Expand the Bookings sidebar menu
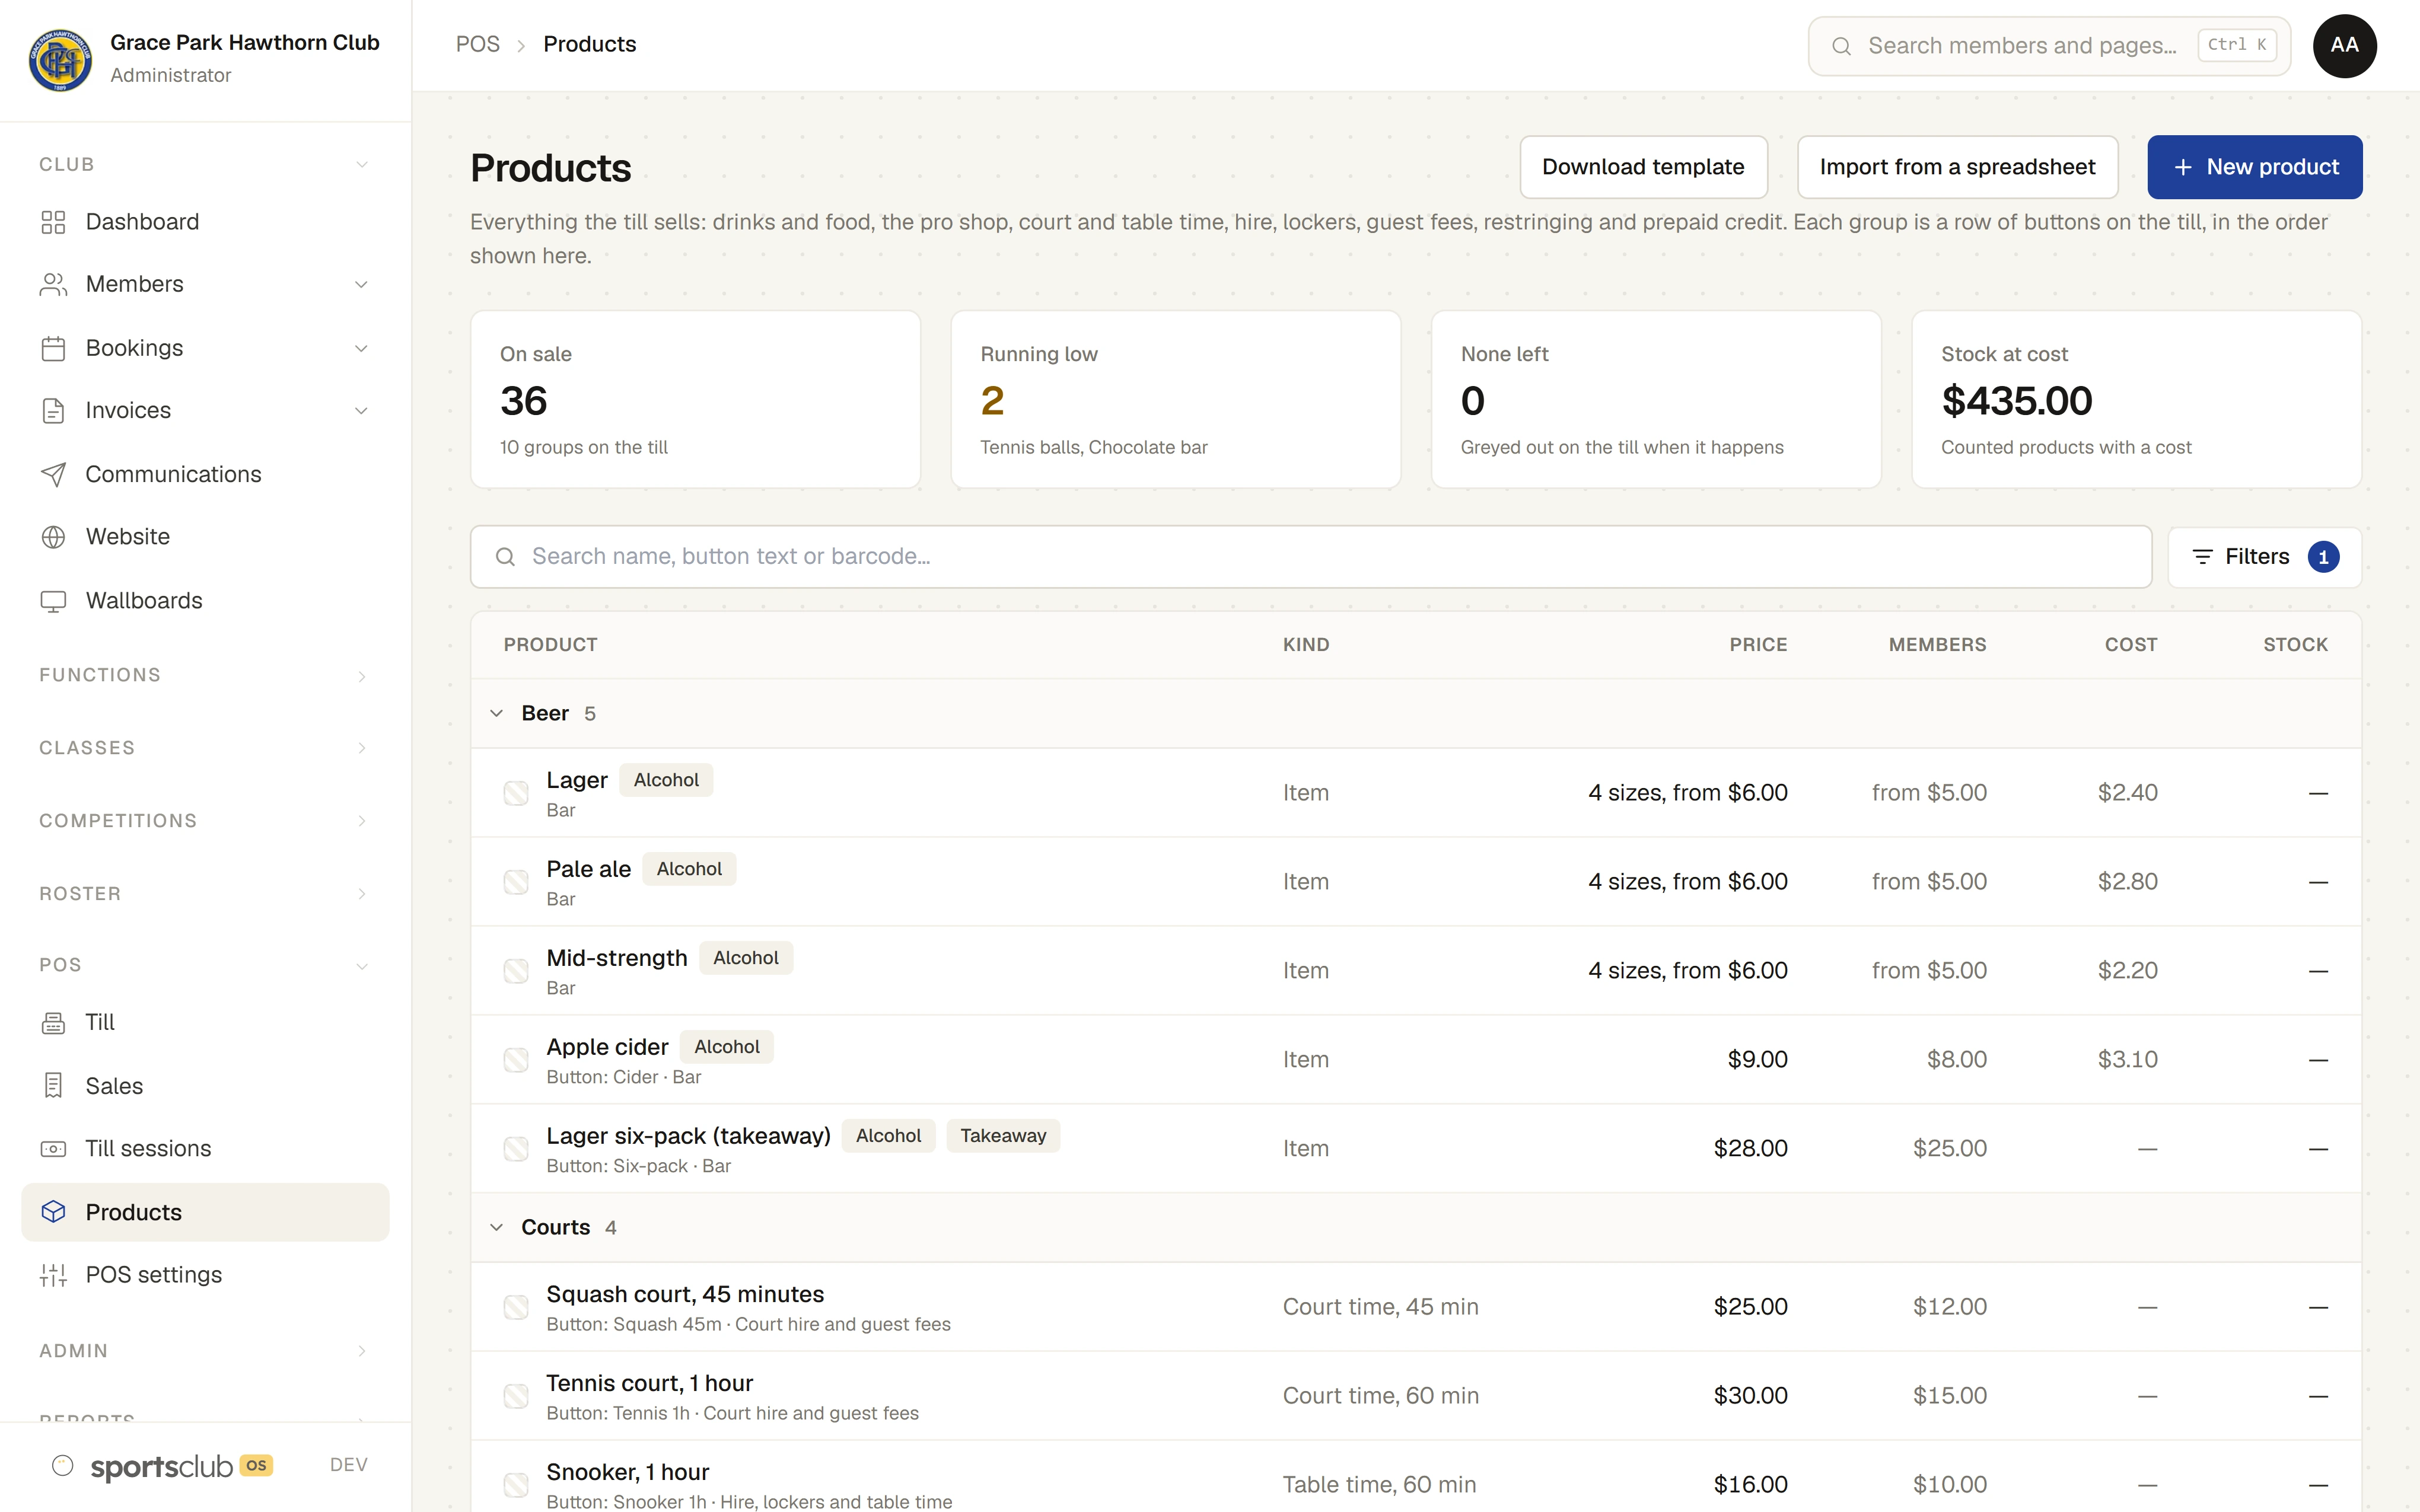This screenshot has height=1512, width=2420. pos(205,348)
